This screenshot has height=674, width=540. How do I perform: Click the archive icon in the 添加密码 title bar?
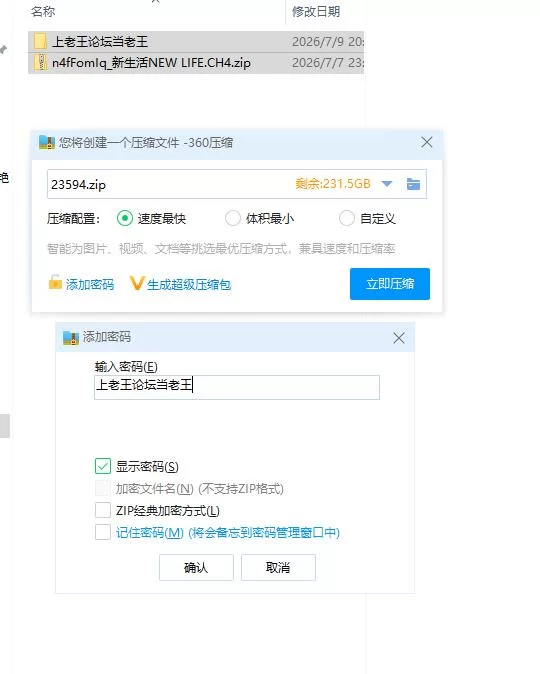tap(71, 337)
